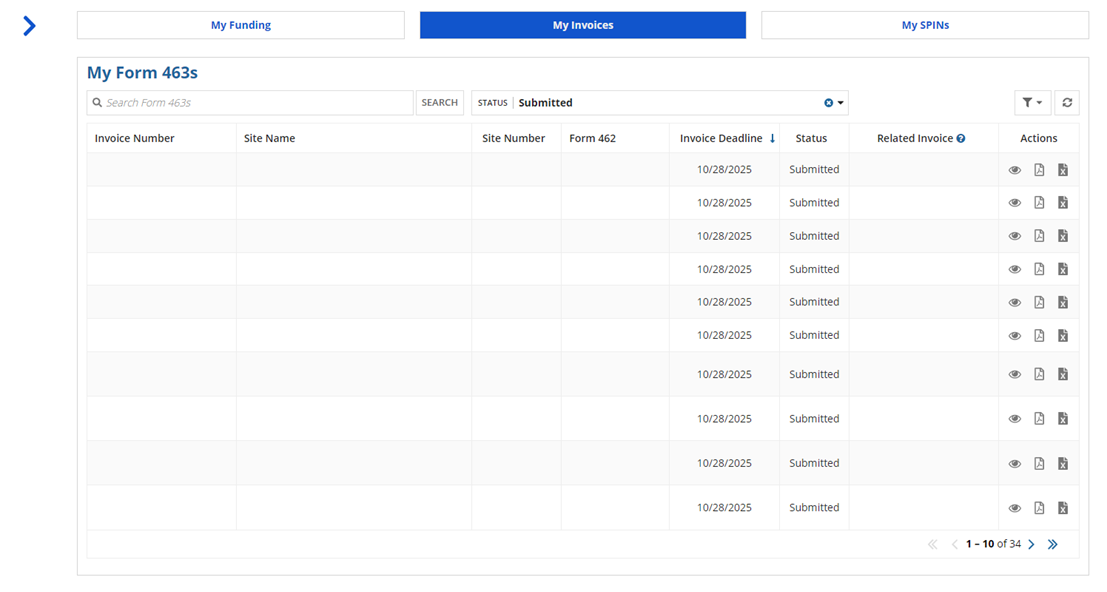Download PDF for the first row invoice
Screen dimensions: 1107x592
(x=1039, y=170)
